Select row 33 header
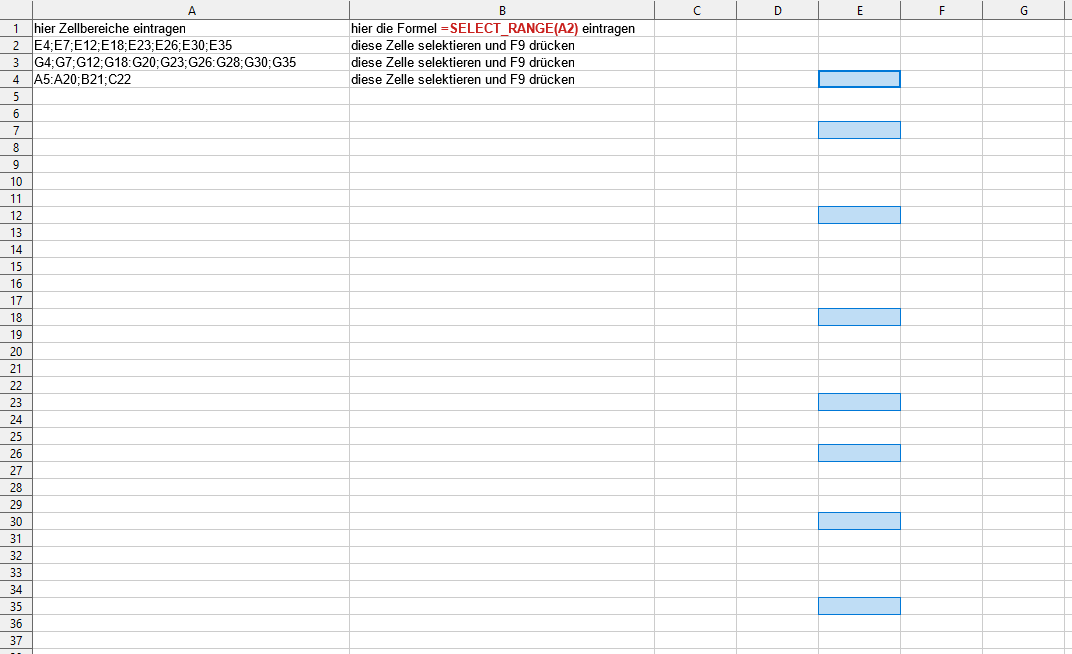The image size is (1072, 654). click(x=16, y=572)
